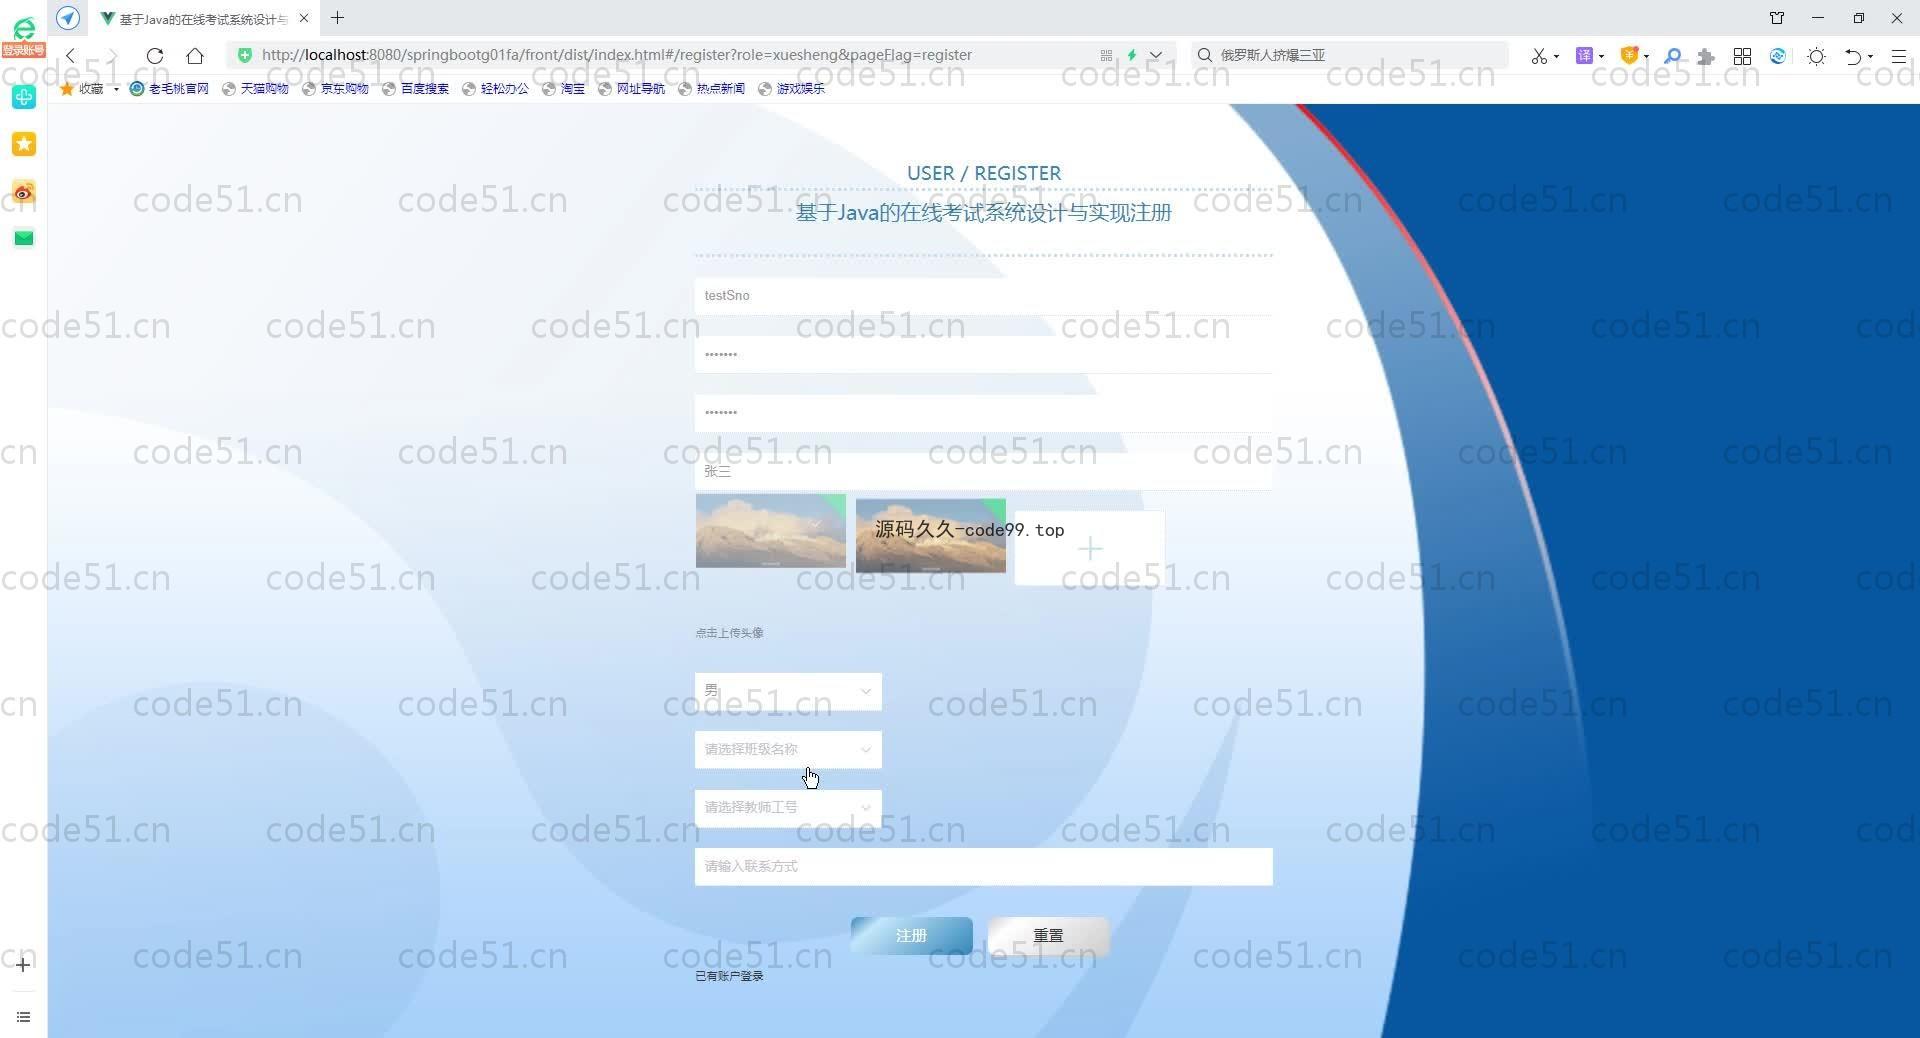Screen dimensions: 1920x1038
Task: Click the QR code icon in address bar
Action: point(1106,55)
